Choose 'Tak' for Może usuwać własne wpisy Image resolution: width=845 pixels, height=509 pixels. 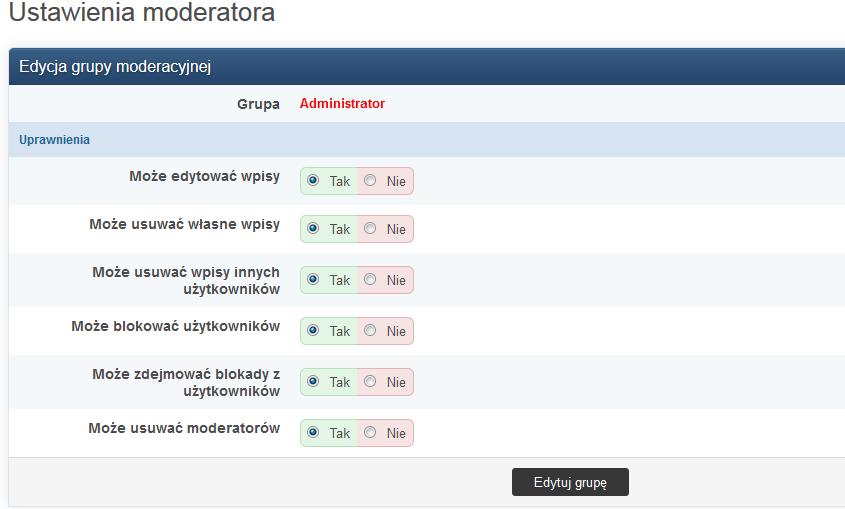tap(314, 229)
